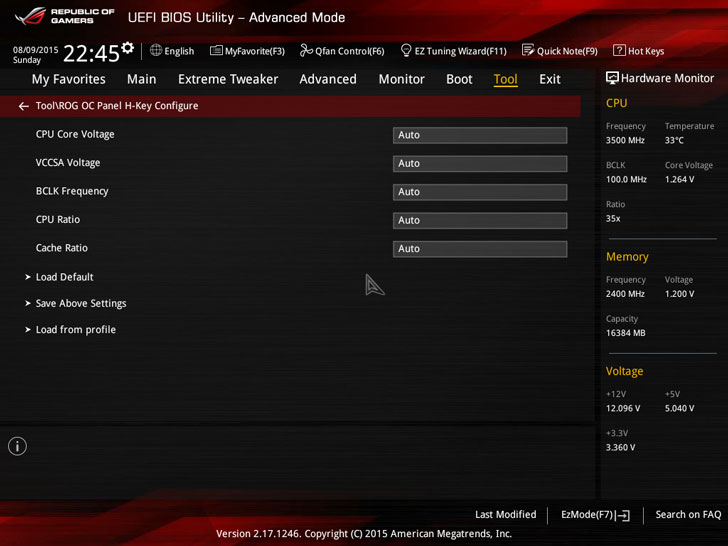Open the Exit tab
Image resolution: width=728 pixels, height=546 pixels.
click(550, 79)
